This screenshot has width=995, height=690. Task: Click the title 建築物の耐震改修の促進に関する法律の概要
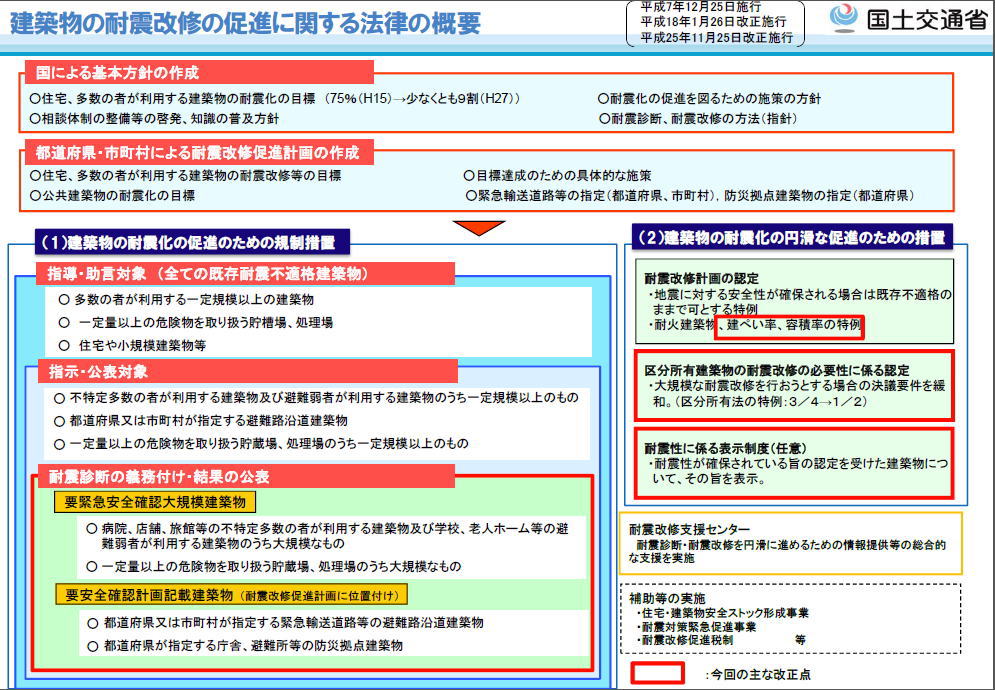(245, 23)
